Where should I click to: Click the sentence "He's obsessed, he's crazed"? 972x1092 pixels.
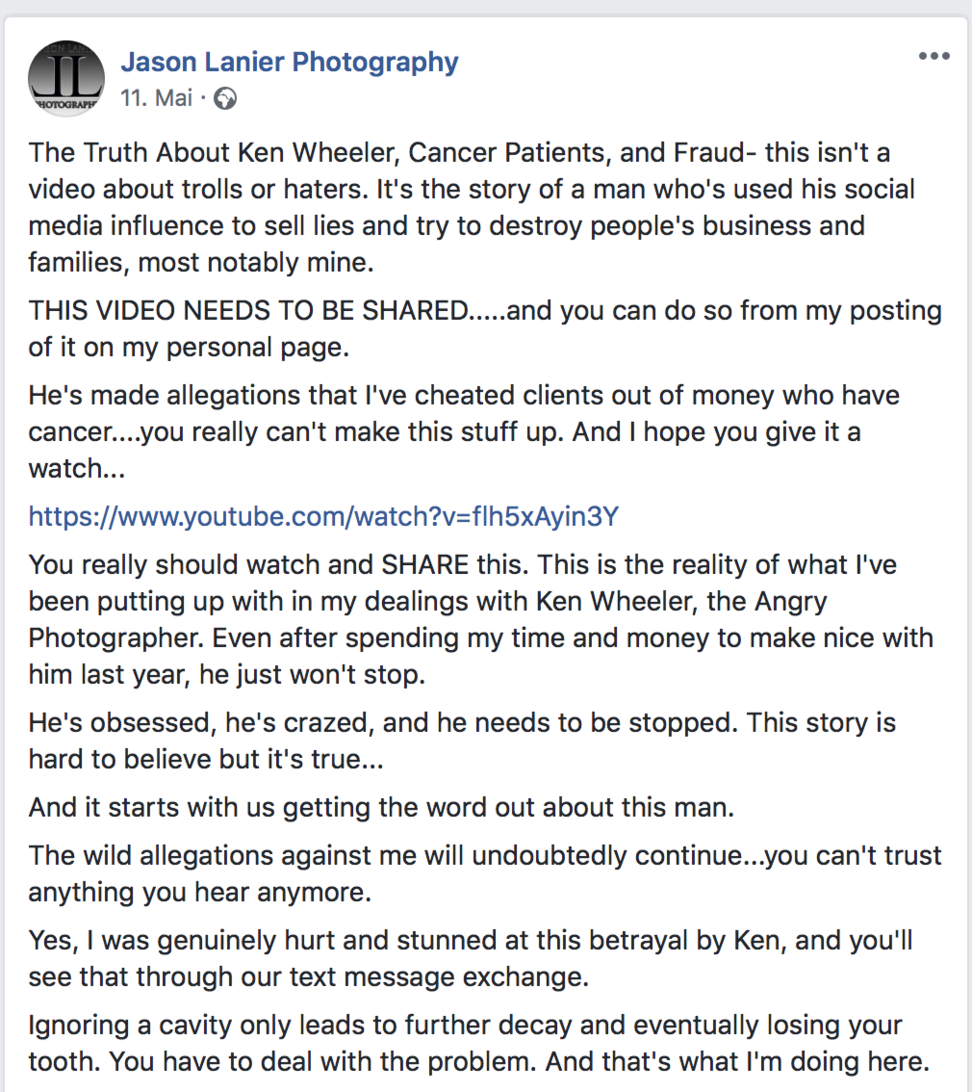(x=231, y=722)
